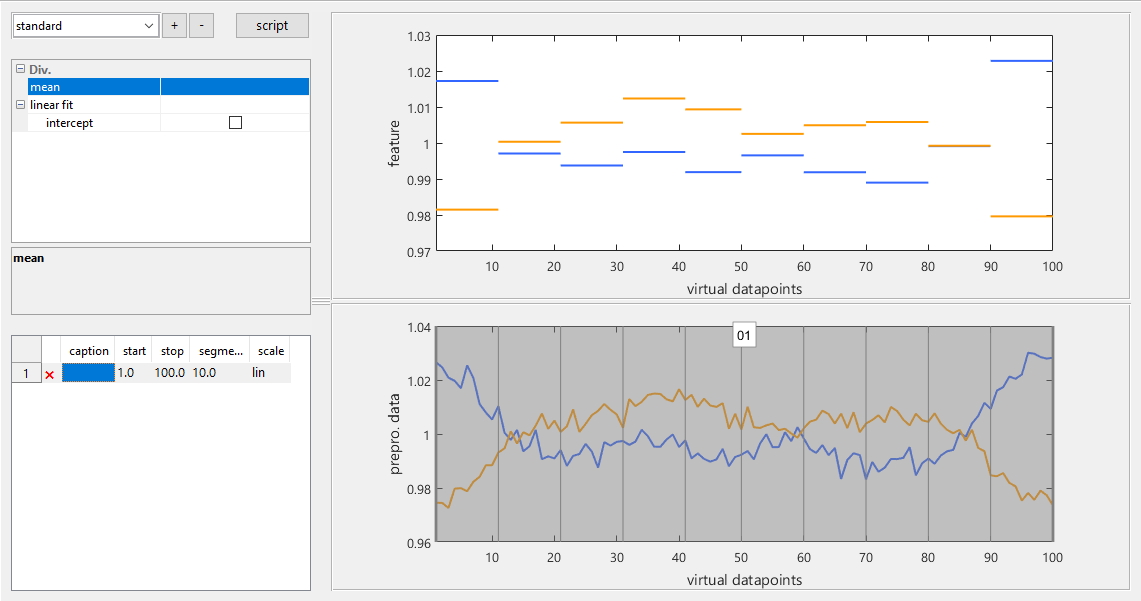
Task: Select the mean item in the tree
Action: 45,87
